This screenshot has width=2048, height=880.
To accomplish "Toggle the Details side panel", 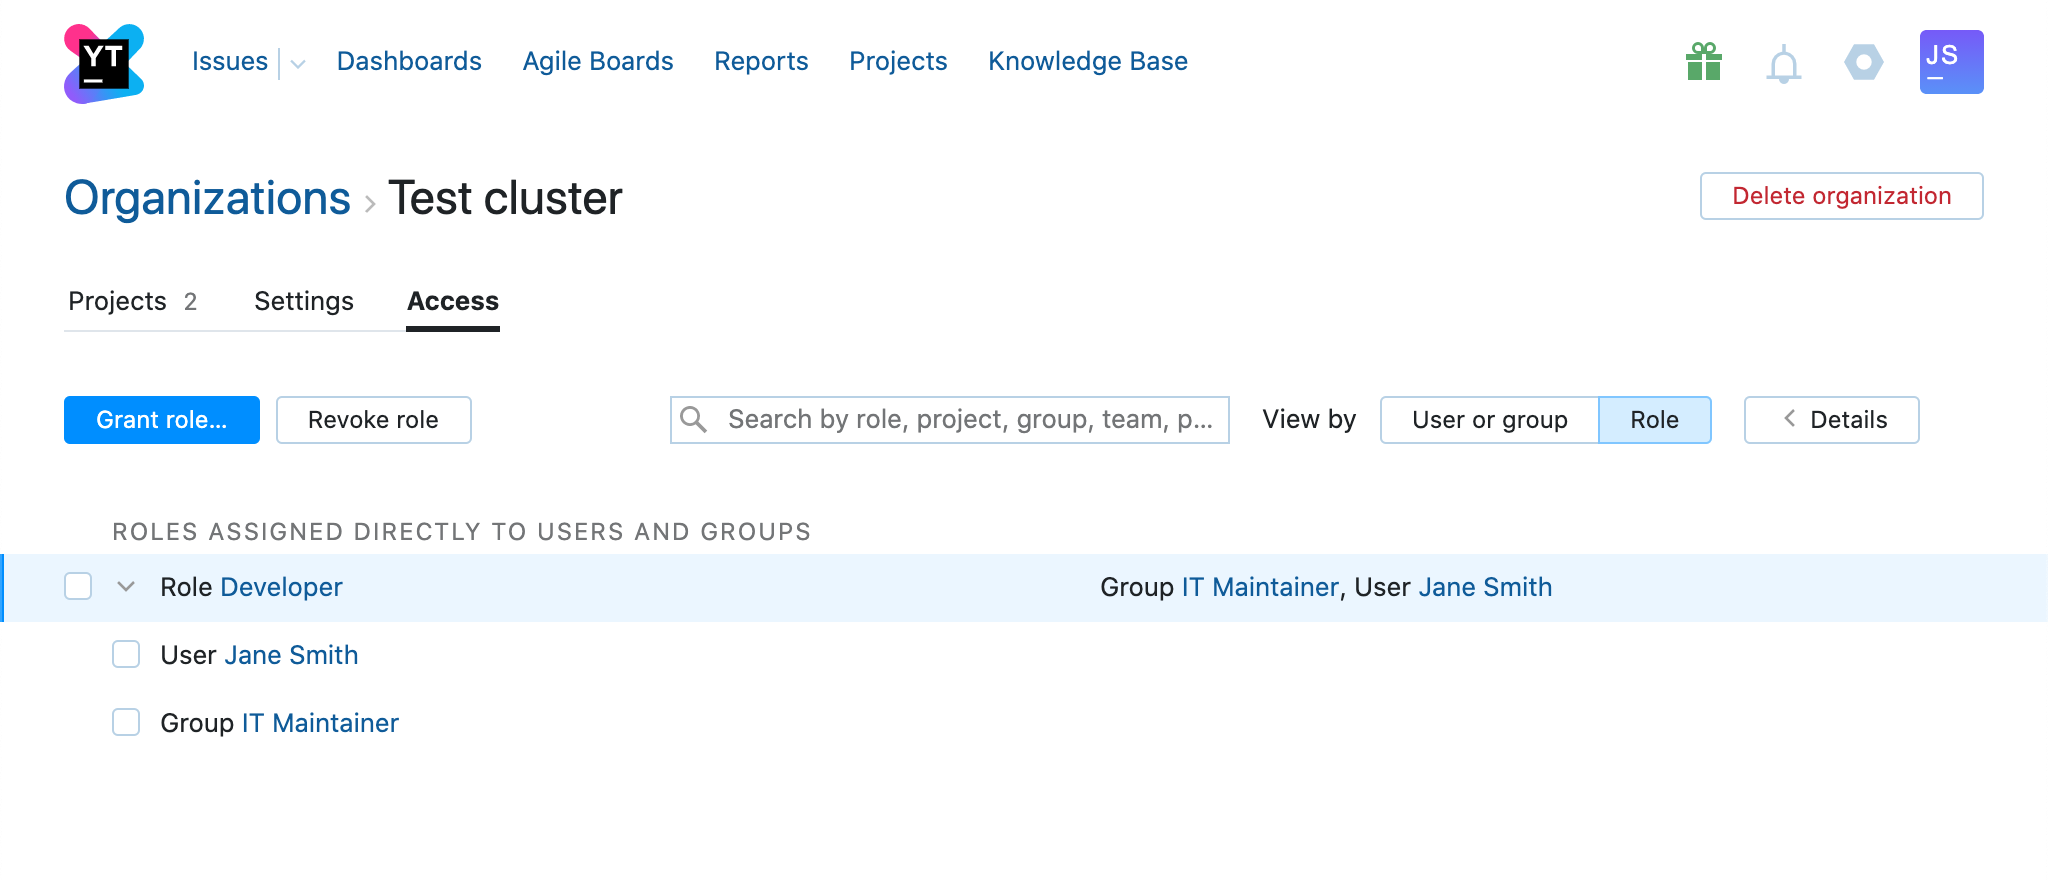I will tap(1831, 420).
